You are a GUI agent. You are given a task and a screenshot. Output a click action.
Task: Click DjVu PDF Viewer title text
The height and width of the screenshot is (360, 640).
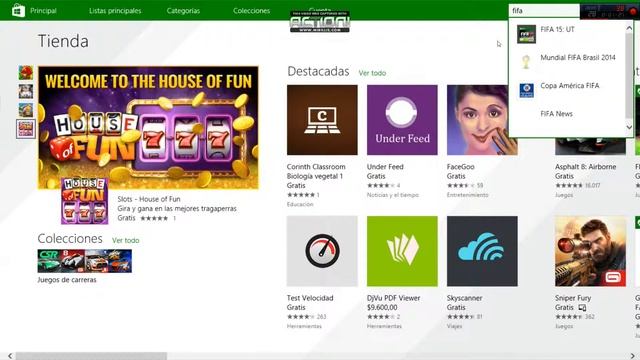(x=393, y=298)
